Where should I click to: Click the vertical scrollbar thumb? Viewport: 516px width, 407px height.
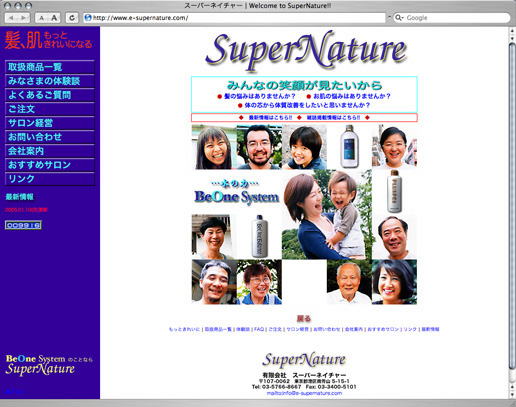[512, 207]
